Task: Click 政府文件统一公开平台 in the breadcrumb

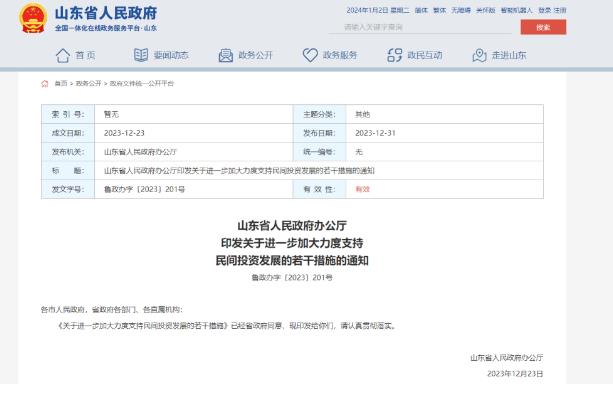Action: (x=142, y=83)
